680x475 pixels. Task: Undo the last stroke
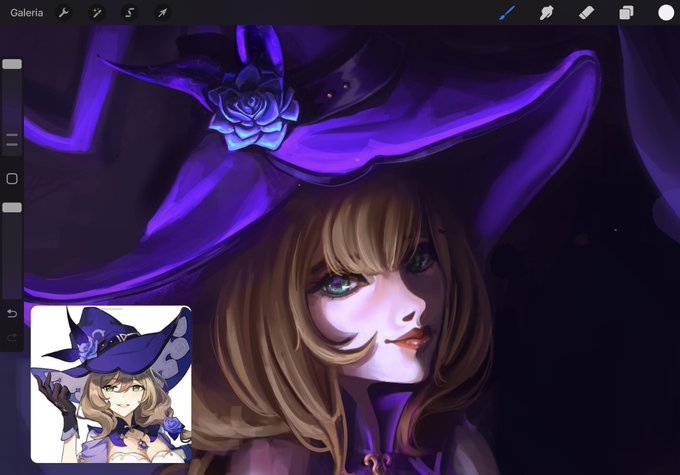click(x=12, y=313)
